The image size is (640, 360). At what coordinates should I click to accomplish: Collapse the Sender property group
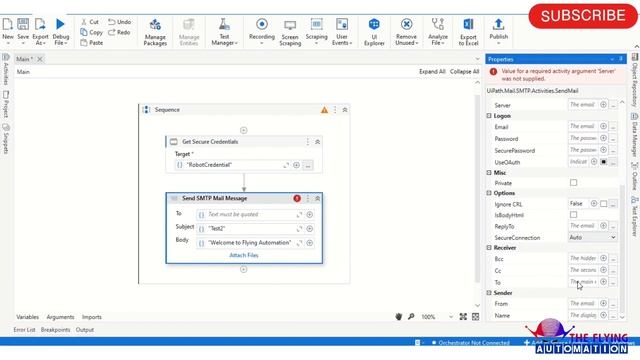489,293
